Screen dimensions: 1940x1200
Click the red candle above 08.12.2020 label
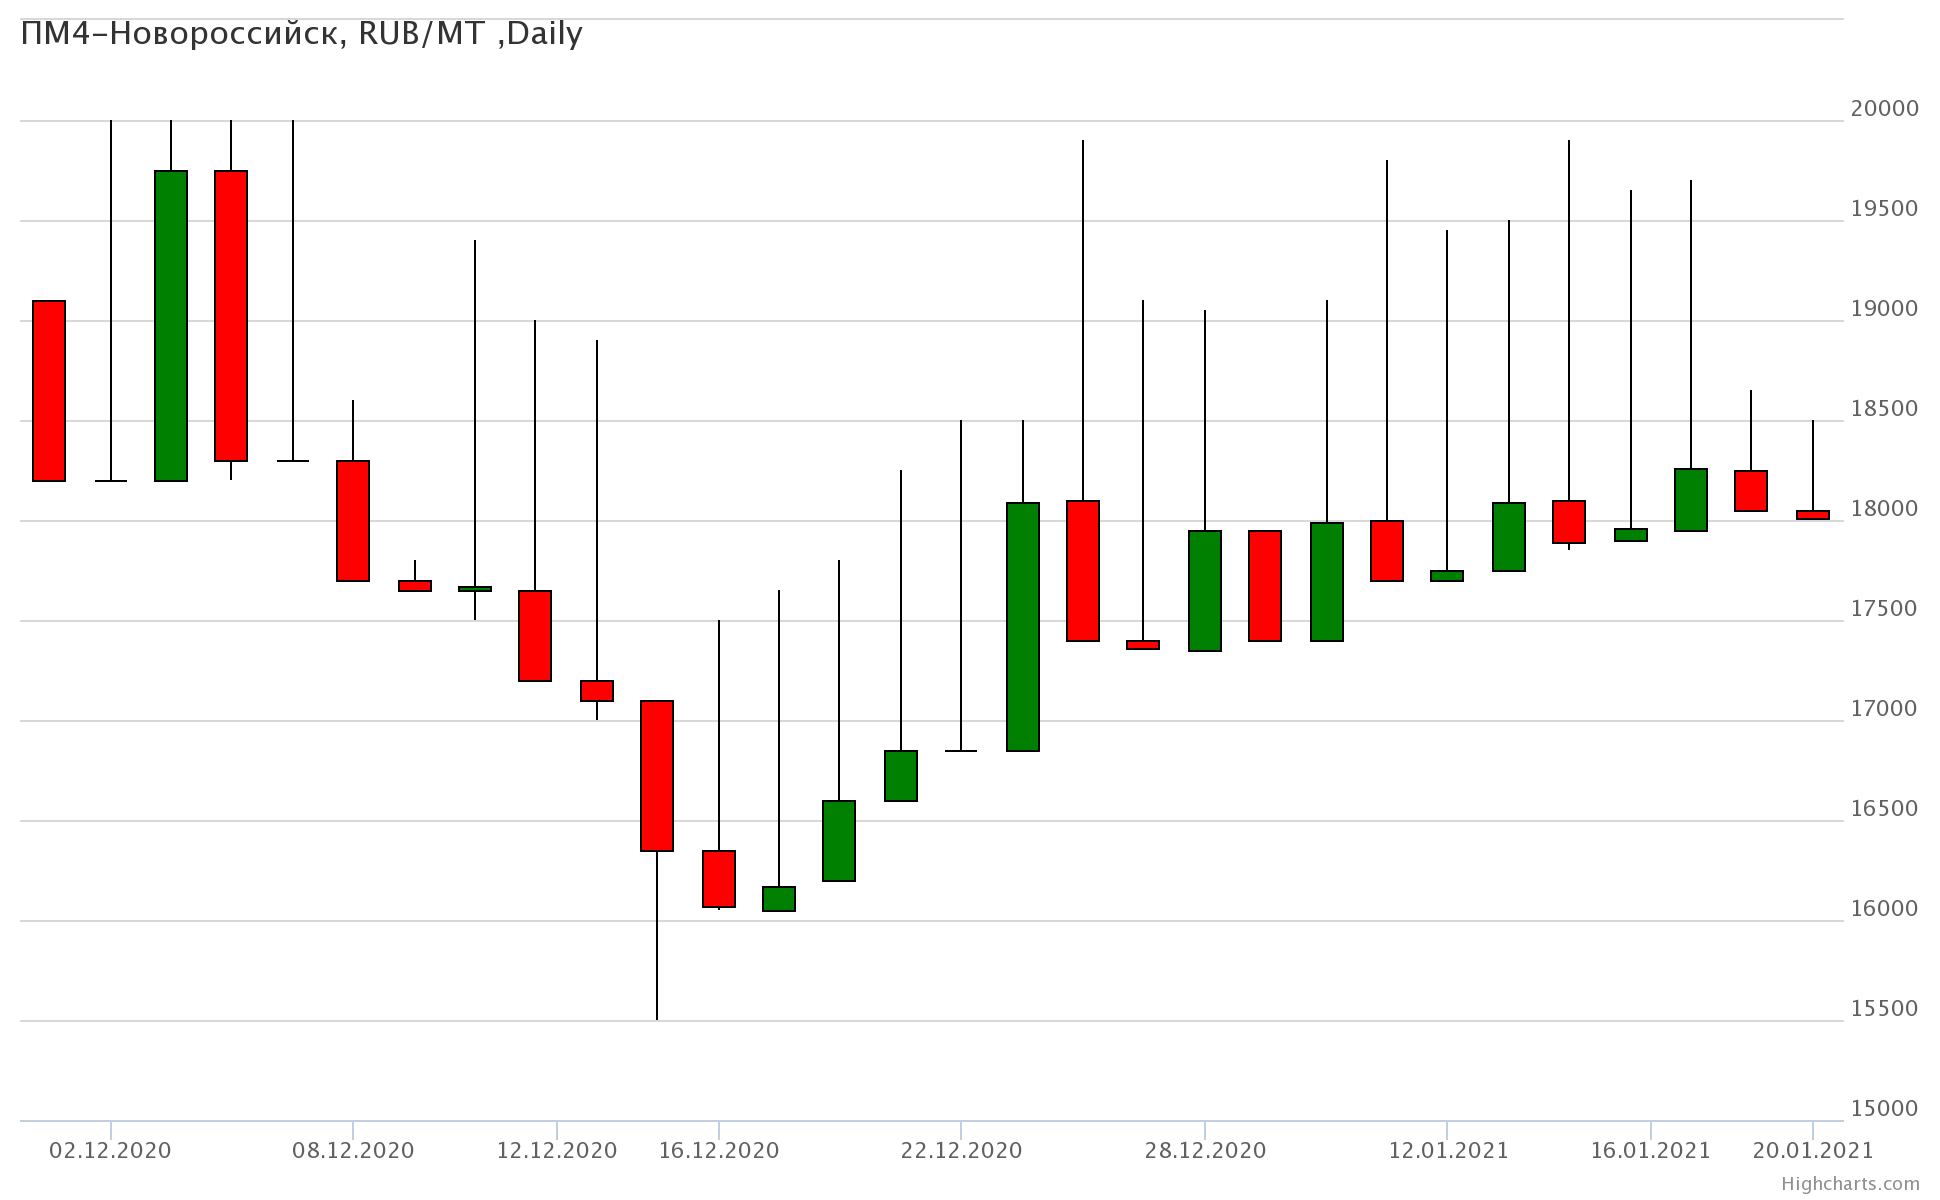[353, 520]
